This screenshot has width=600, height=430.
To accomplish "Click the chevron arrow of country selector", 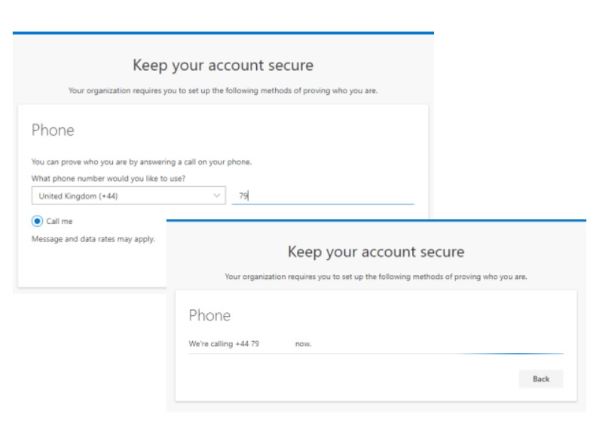I will pyautogui.click(x=217, y=196).
